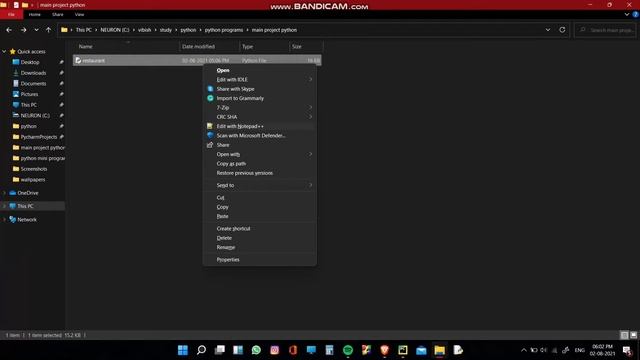Expand the OneDrive tree node
The image size is (640, 360).
tap(4, 193)
